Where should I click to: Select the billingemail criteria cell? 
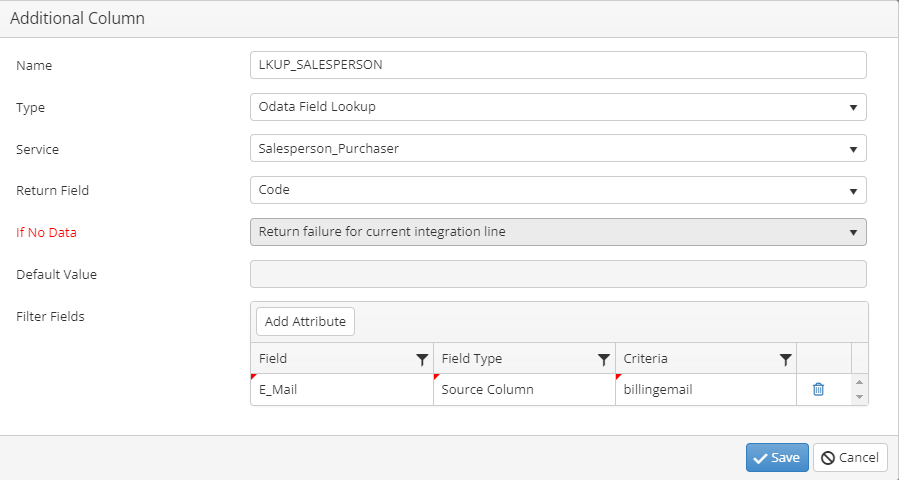(x=706, y=390)
